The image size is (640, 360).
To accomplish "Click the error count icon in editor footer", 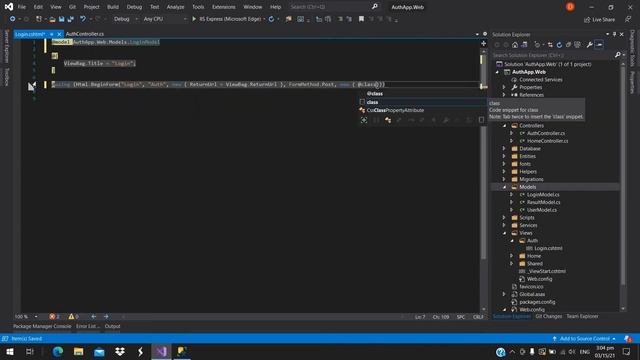I will pos(52,317).
